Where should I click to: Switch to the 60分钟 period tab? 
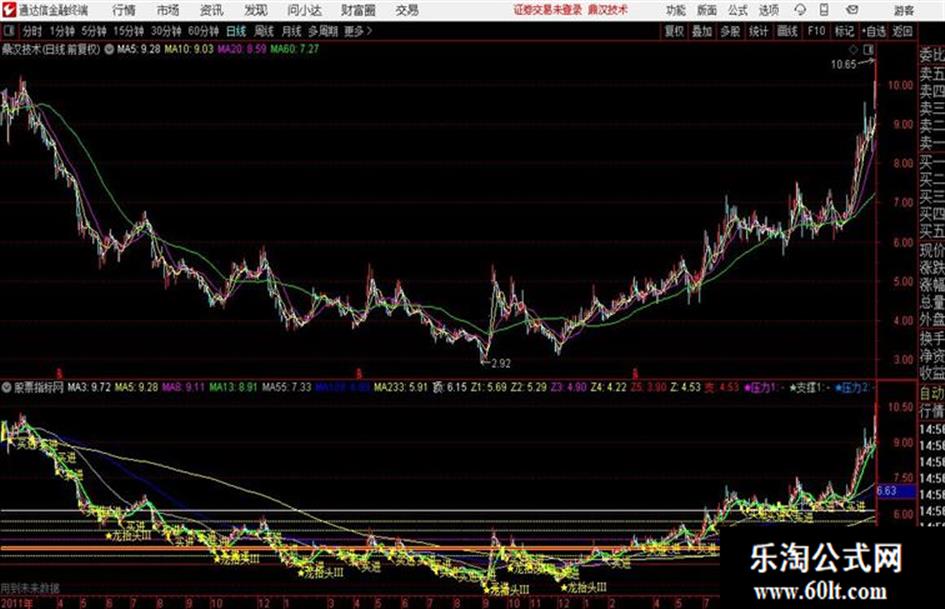(x=203, y=31)
